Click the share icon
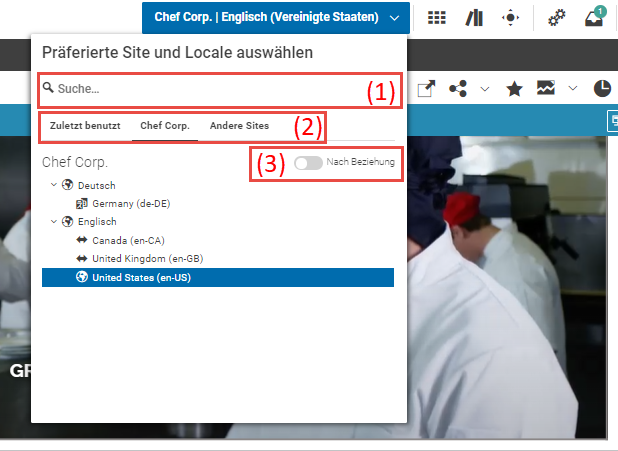 click(x=458, y=88)
